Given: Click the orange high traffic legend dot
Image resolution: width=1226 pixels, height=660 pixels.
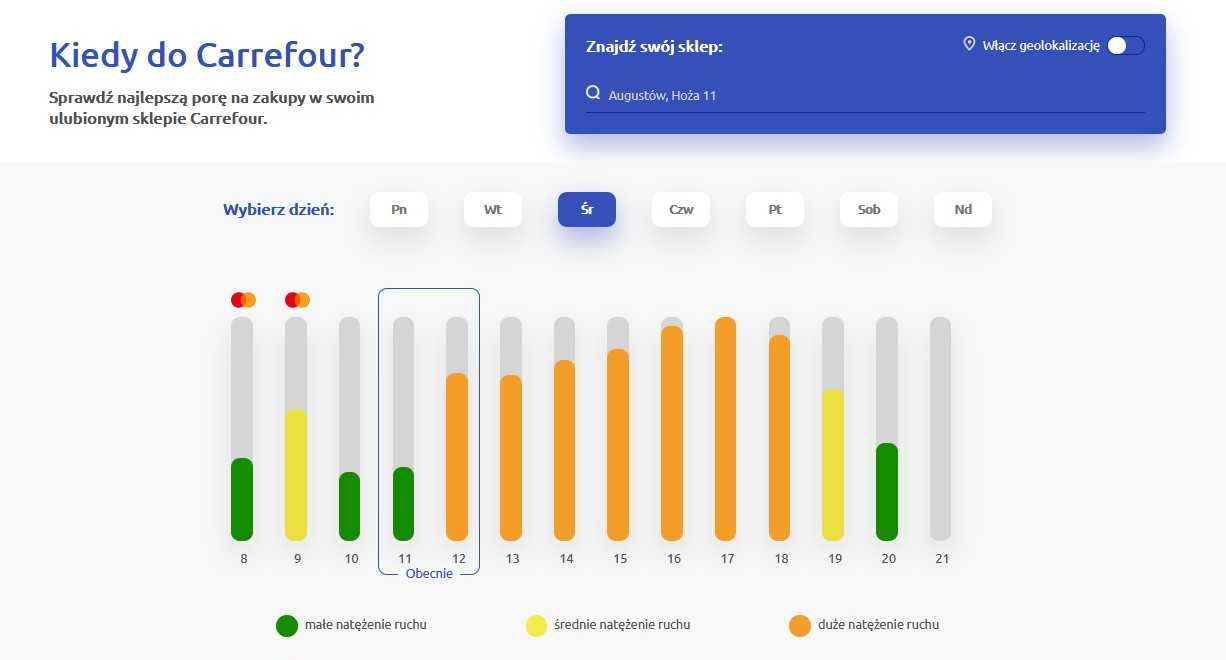Looking at the screenshot, I should [x=799, y=626].
